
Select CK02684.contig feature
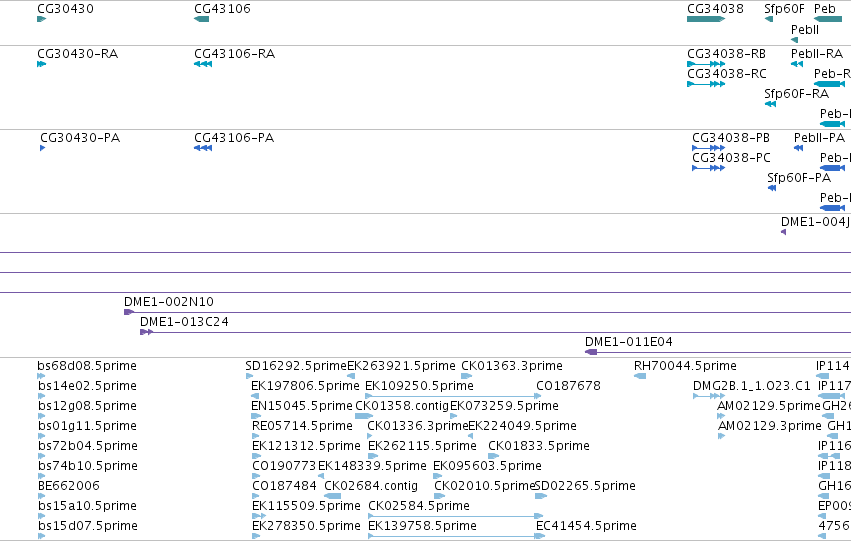tap(371, 486)
